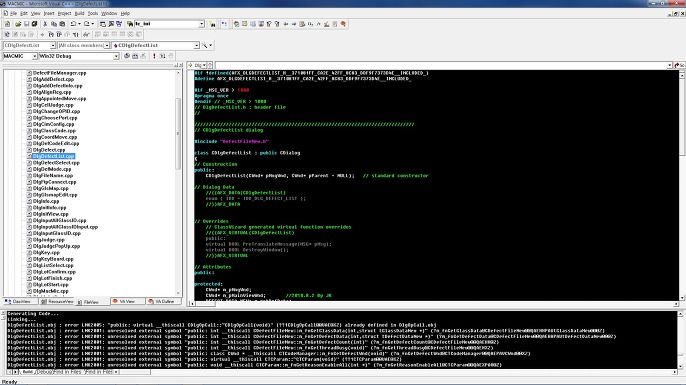This screenshot has height=385, width=686.
Task: Click the Build project icon
Action: [135, 56]
